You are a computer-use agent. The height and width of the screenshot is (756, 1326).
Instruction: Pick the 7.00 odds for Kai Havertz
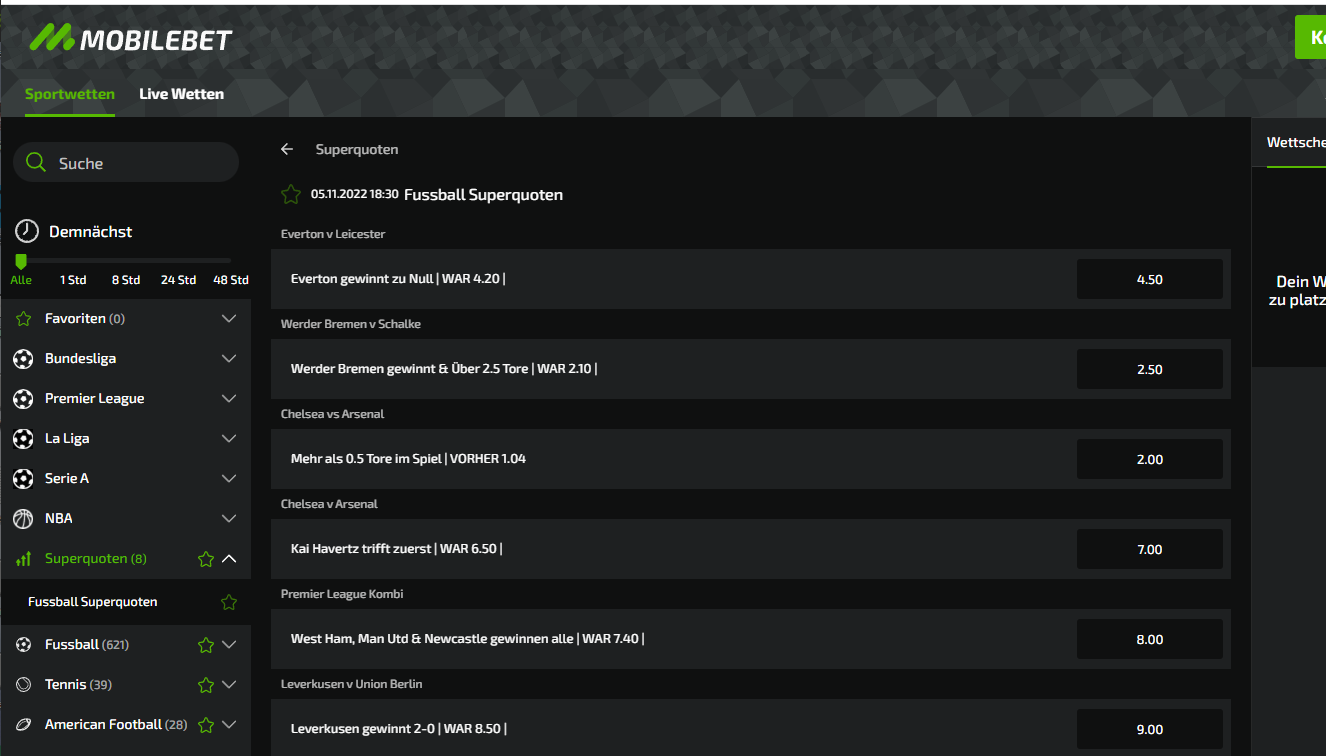(x=1149, y=549)
